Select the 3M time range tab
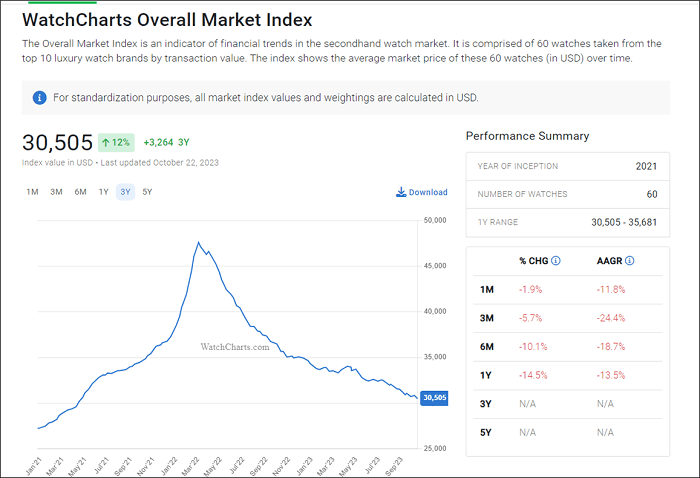This screenshot has width=700, height=478. click(56, 192)
